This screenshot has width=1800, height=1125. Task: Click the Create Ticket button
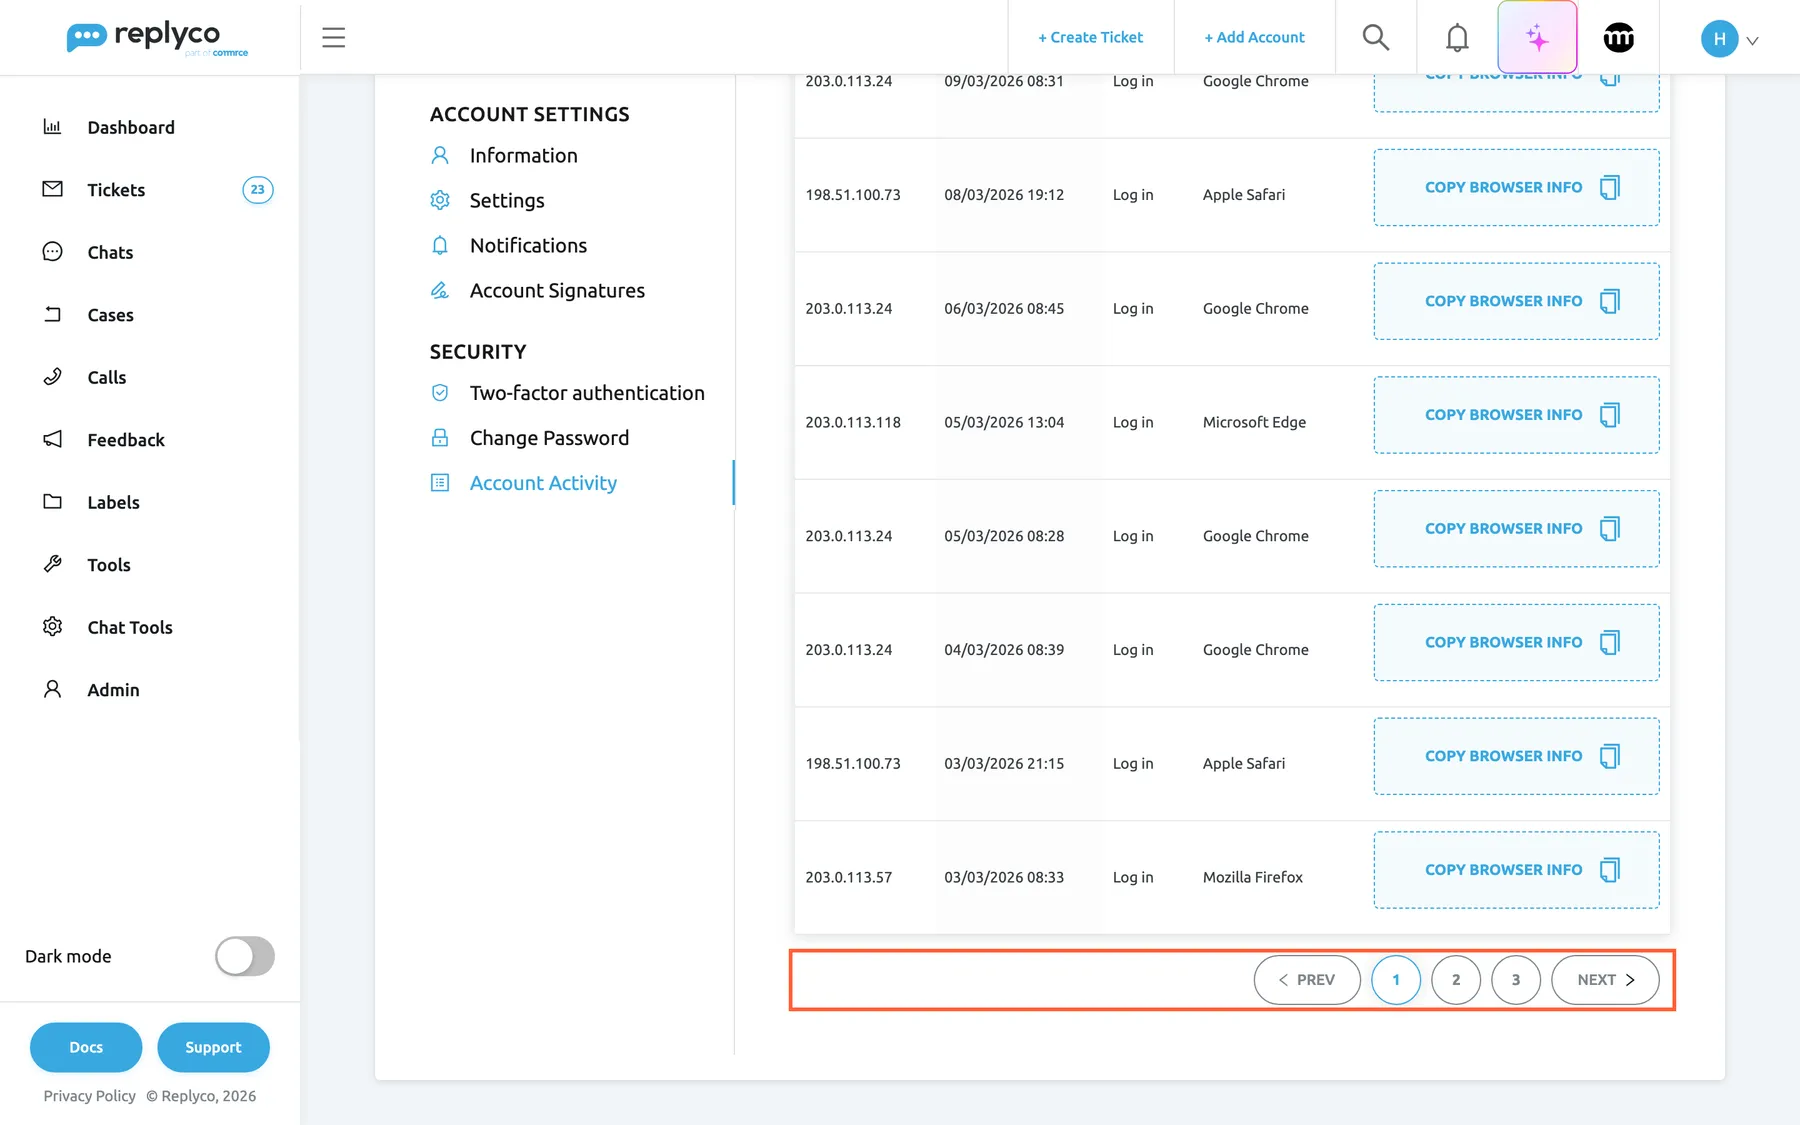pyautogui.click(x=1090, y=38)
